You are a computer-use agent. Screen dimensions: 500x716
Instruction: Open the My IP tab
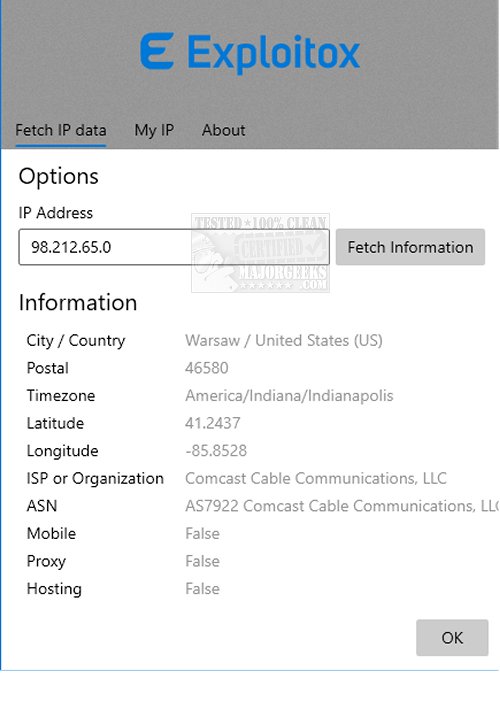[x=154, y=130]
